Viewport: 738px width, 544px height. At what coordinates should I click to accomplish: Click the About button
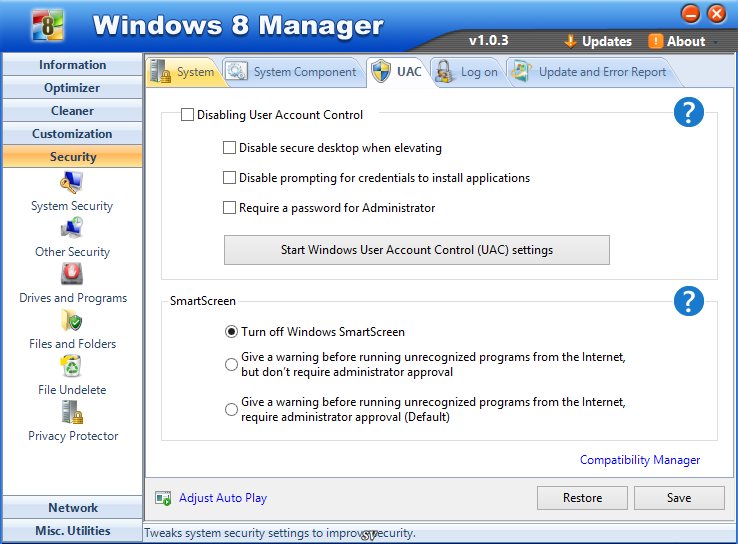point(678,41)
